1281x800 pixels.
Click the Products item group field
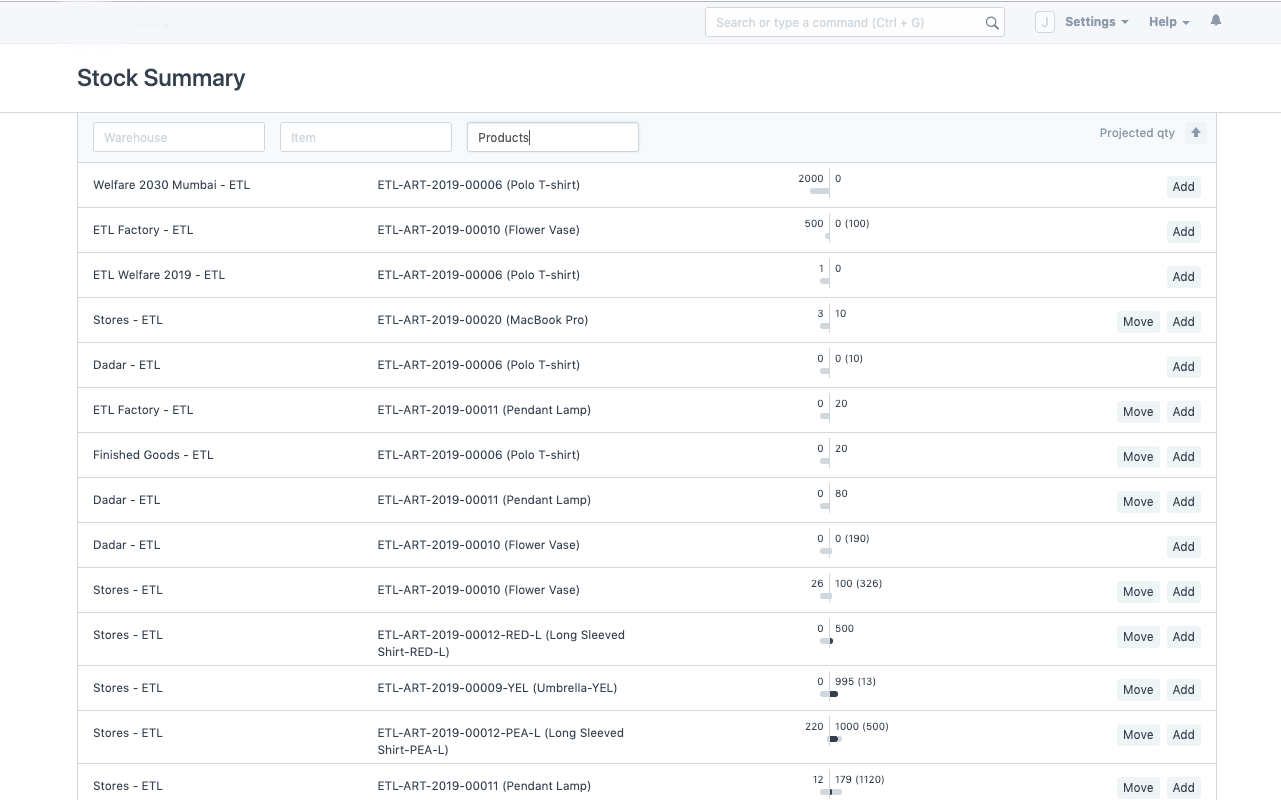pyautogui.click(x=552, y=138)
